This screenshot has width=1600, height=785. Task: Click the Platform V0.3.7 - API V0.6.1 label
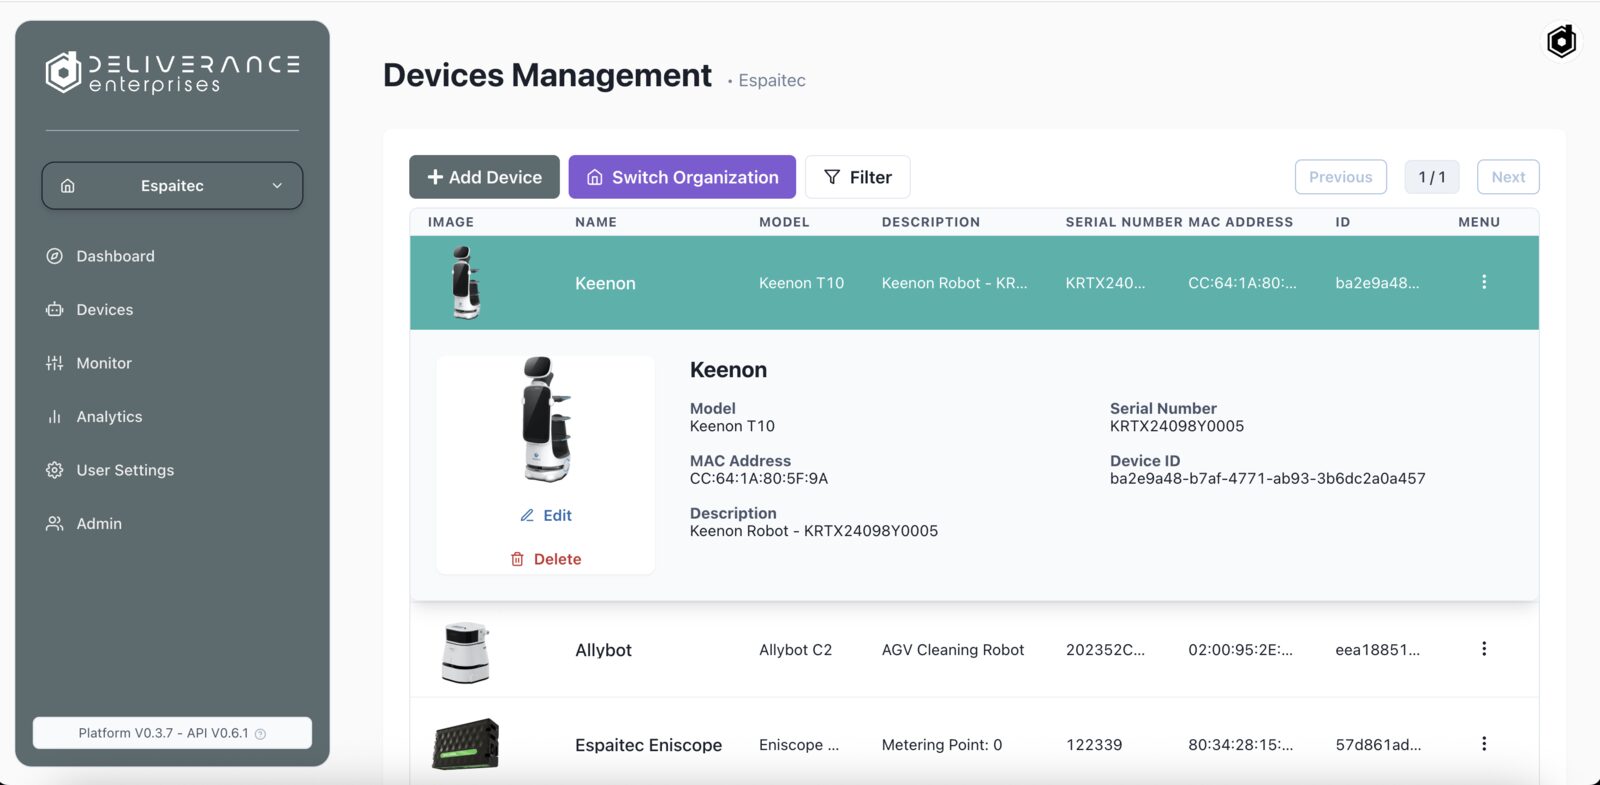coord(163,733)
